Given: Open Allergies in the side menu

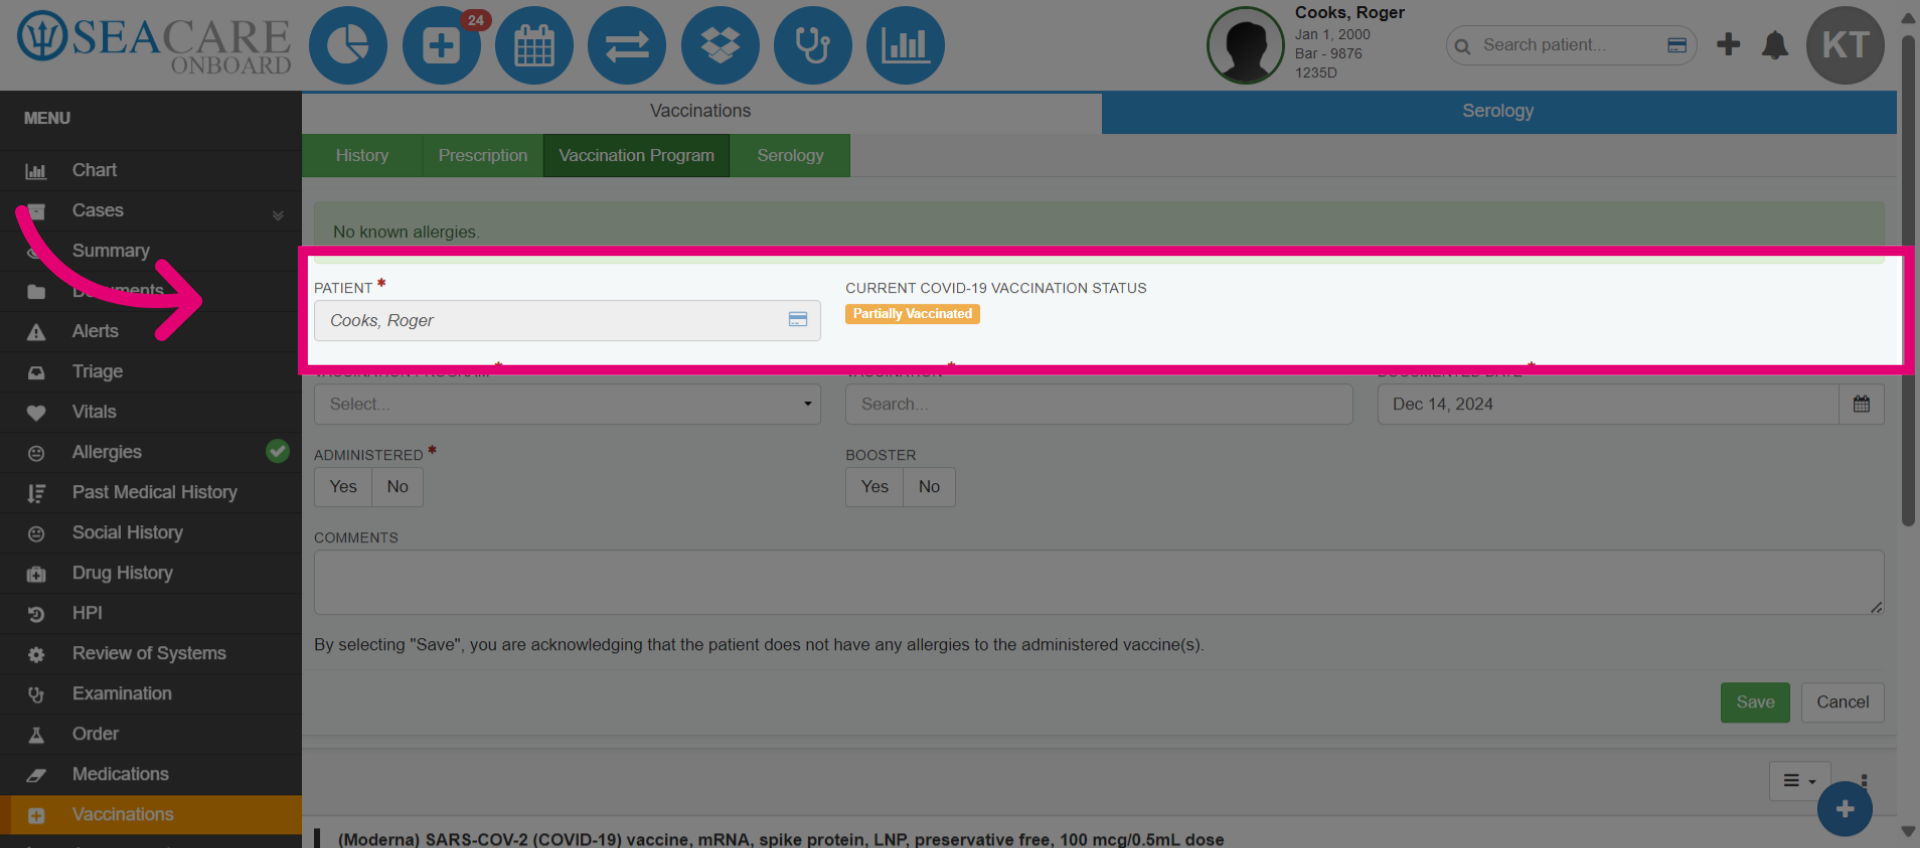Looking at the screenshot, I should (x=151, y=452).
